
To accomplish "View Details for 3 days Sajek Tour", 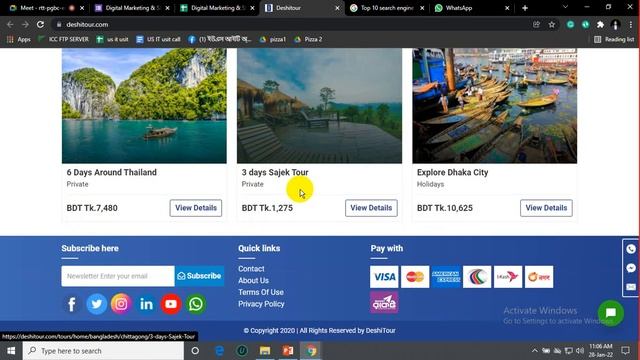I will click(371, 208).
